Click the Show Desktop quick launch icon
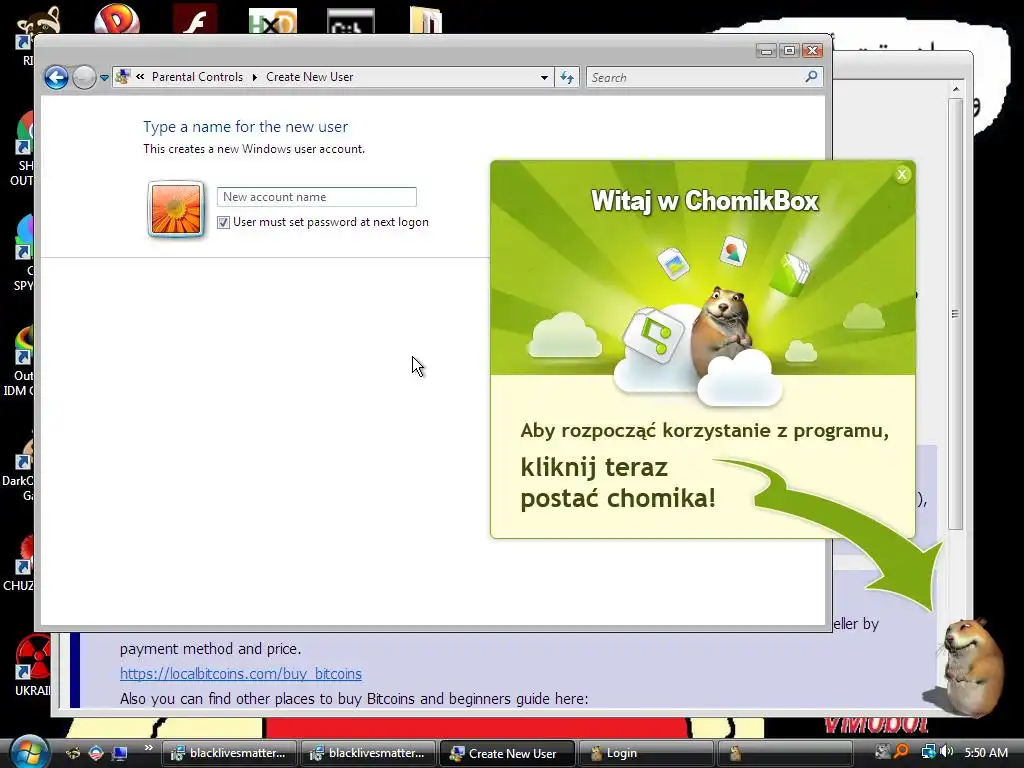The width and height of the screenshot is (1024, 768). pyautogui.click(x=120, y=753)
